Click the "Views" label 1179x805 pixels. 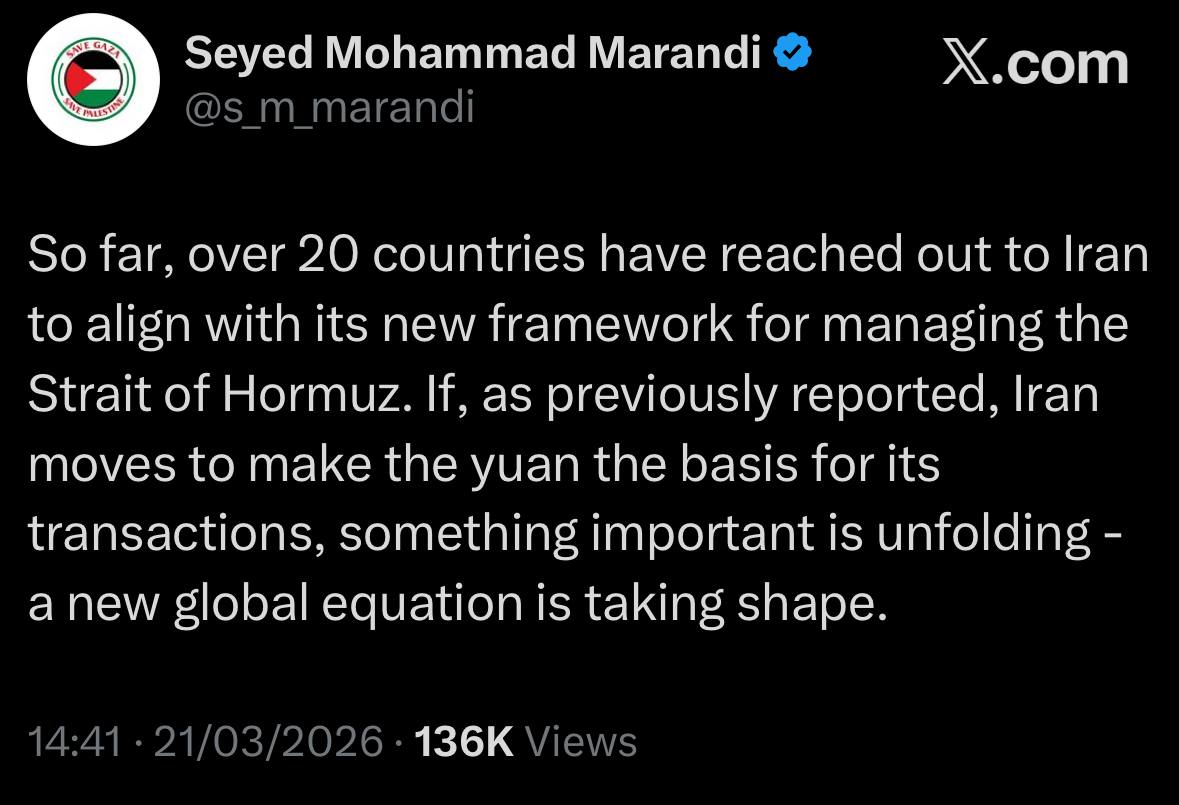(x=581, y=742)
